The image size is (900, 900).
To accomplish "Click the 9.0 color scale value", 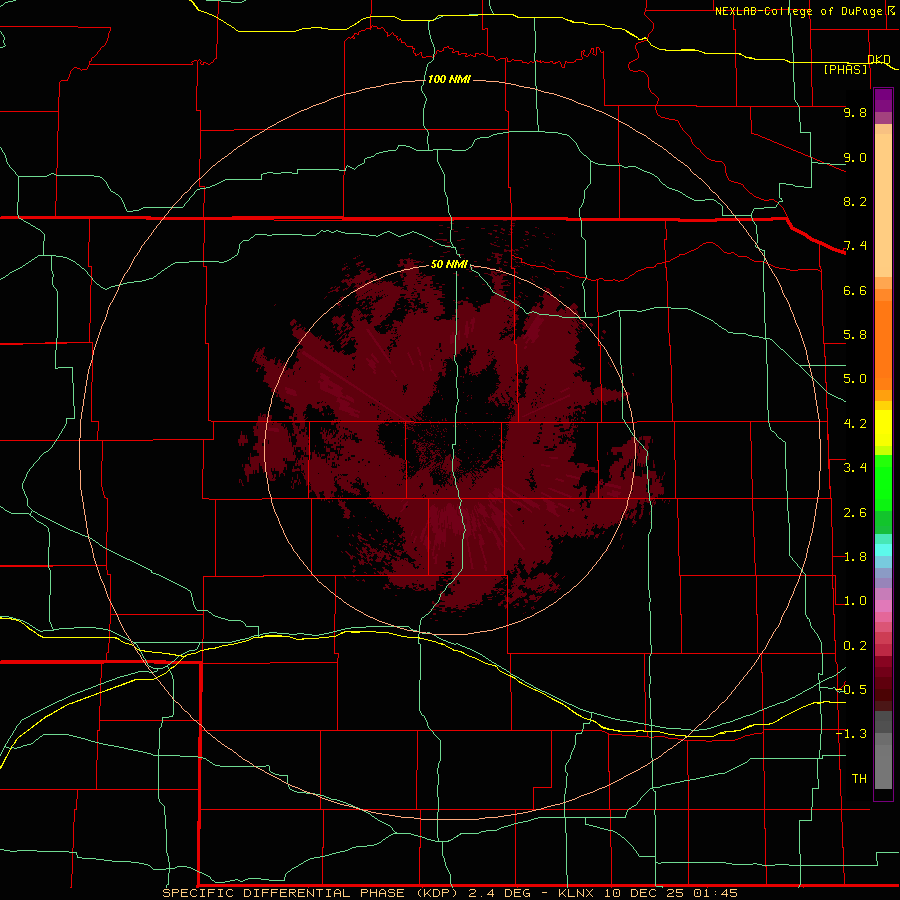I will pyautogui.click(x=855, y=157).
